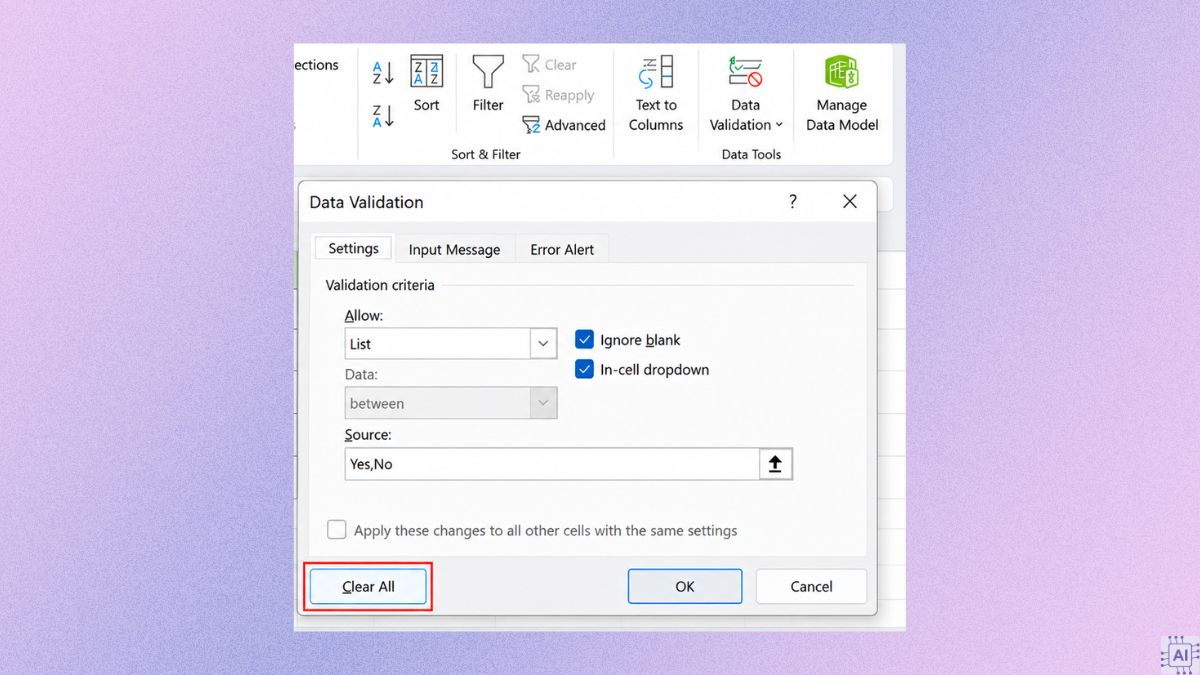The height and width of the screenshot is (675, 1200).
Task: Open the Data Validation ribbon dropdown arrow
Action: coord(779,125)
